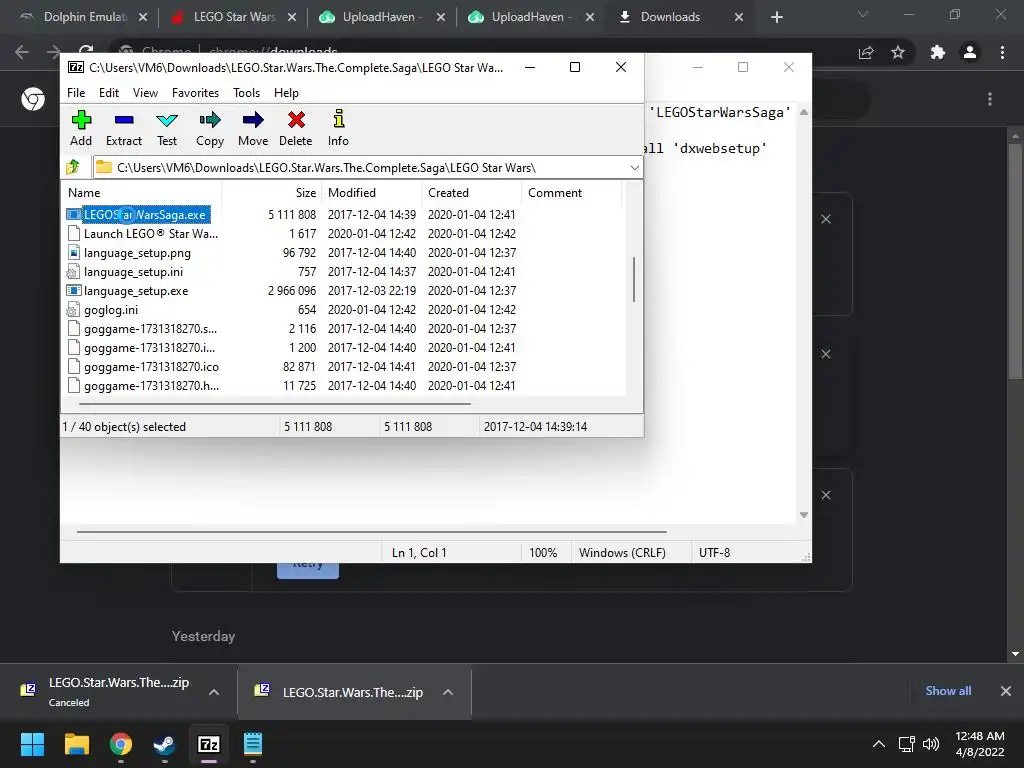The image size is (1024, 768).
Task: Click Chrome share page icon
Action: point(866,52)
